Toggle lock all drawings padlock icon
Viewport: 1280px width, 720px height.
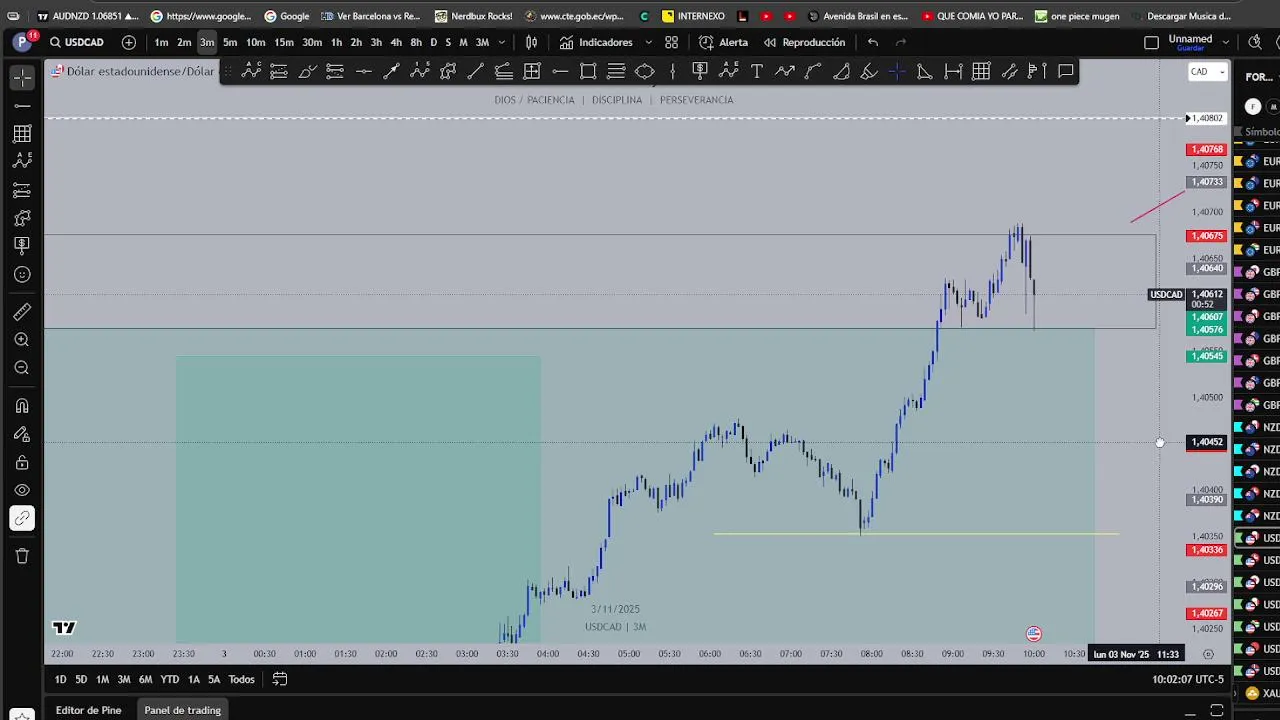[x=22, y=462]
